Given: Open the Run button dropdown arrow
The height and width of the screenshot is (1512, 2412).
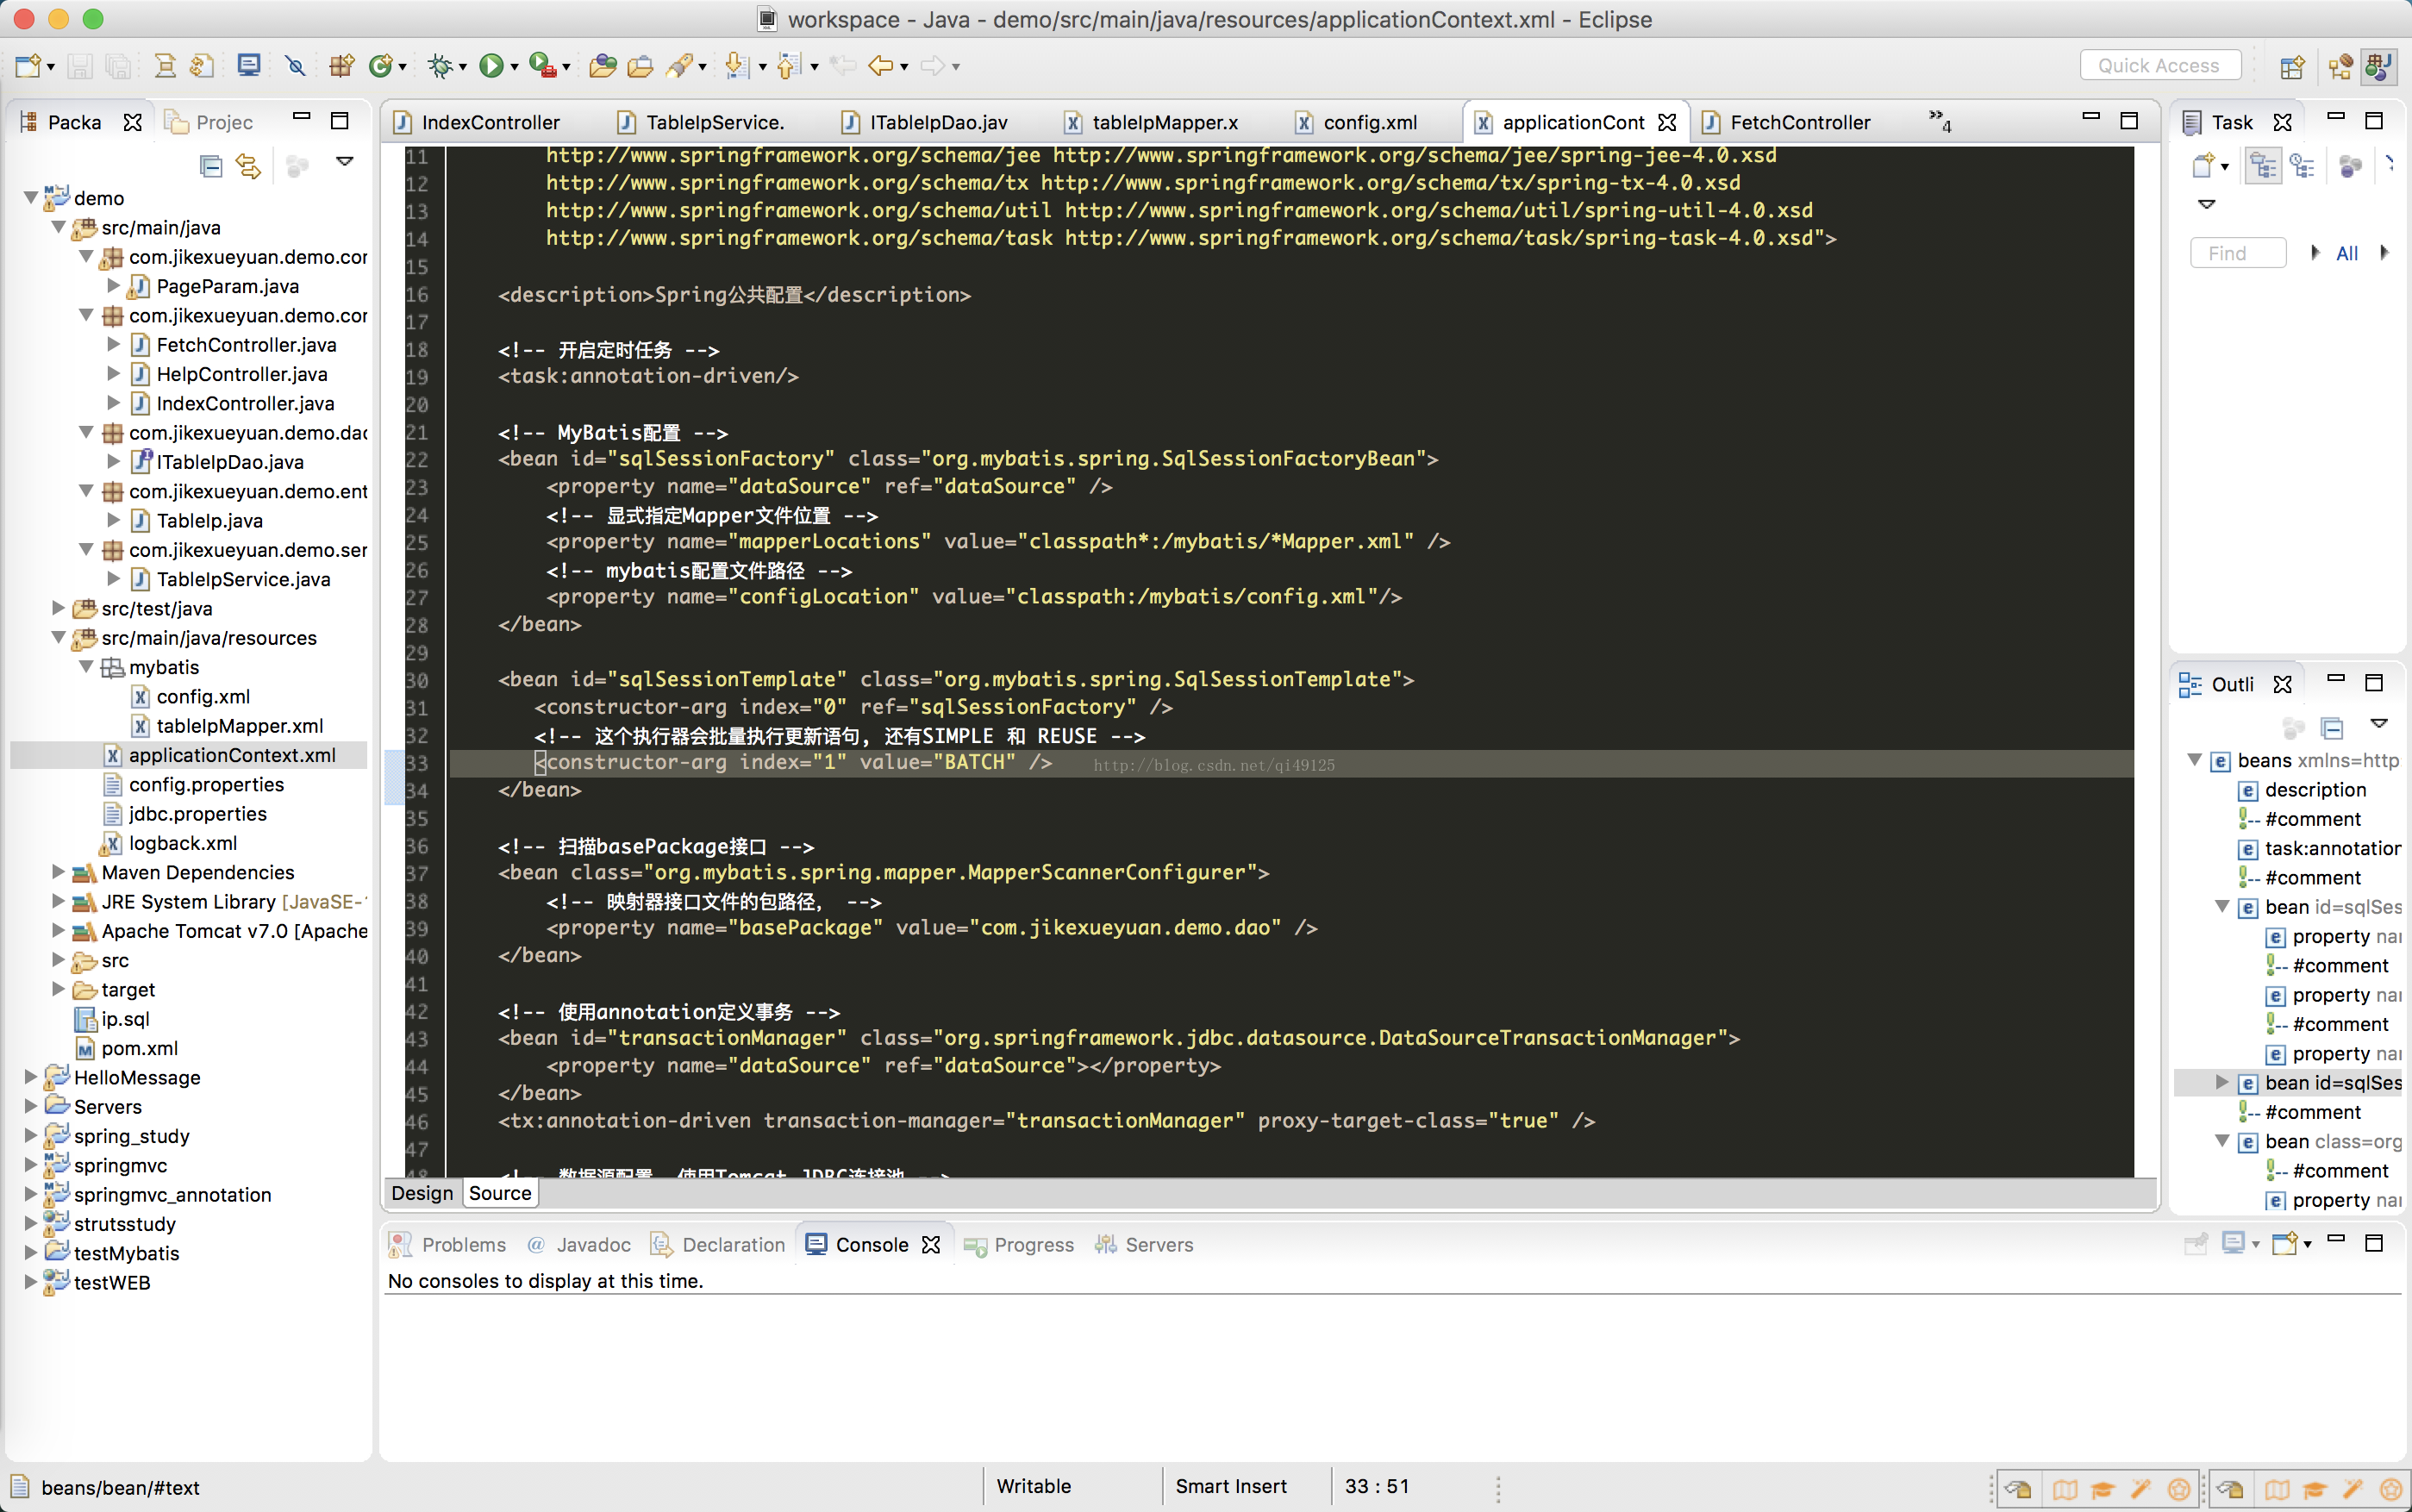Looking at the screenshot, I should click(514, 67).
